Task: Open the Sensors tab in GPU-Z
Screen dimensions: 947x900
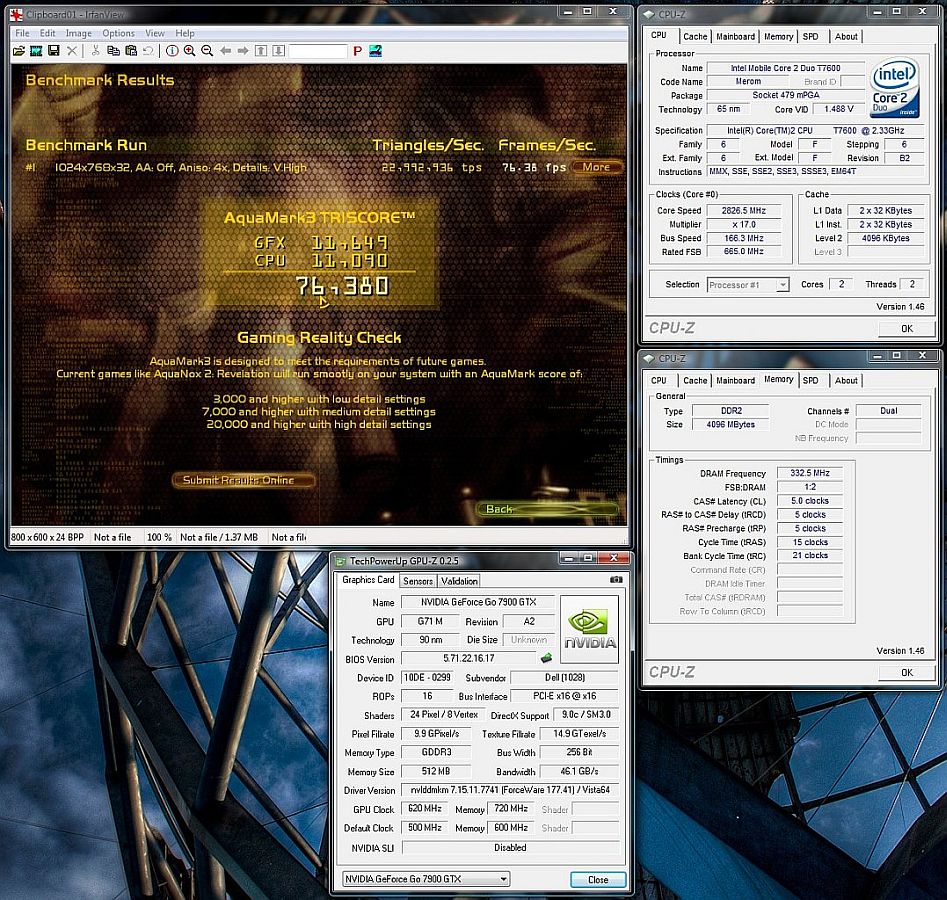Action: (x=418, y=581)
